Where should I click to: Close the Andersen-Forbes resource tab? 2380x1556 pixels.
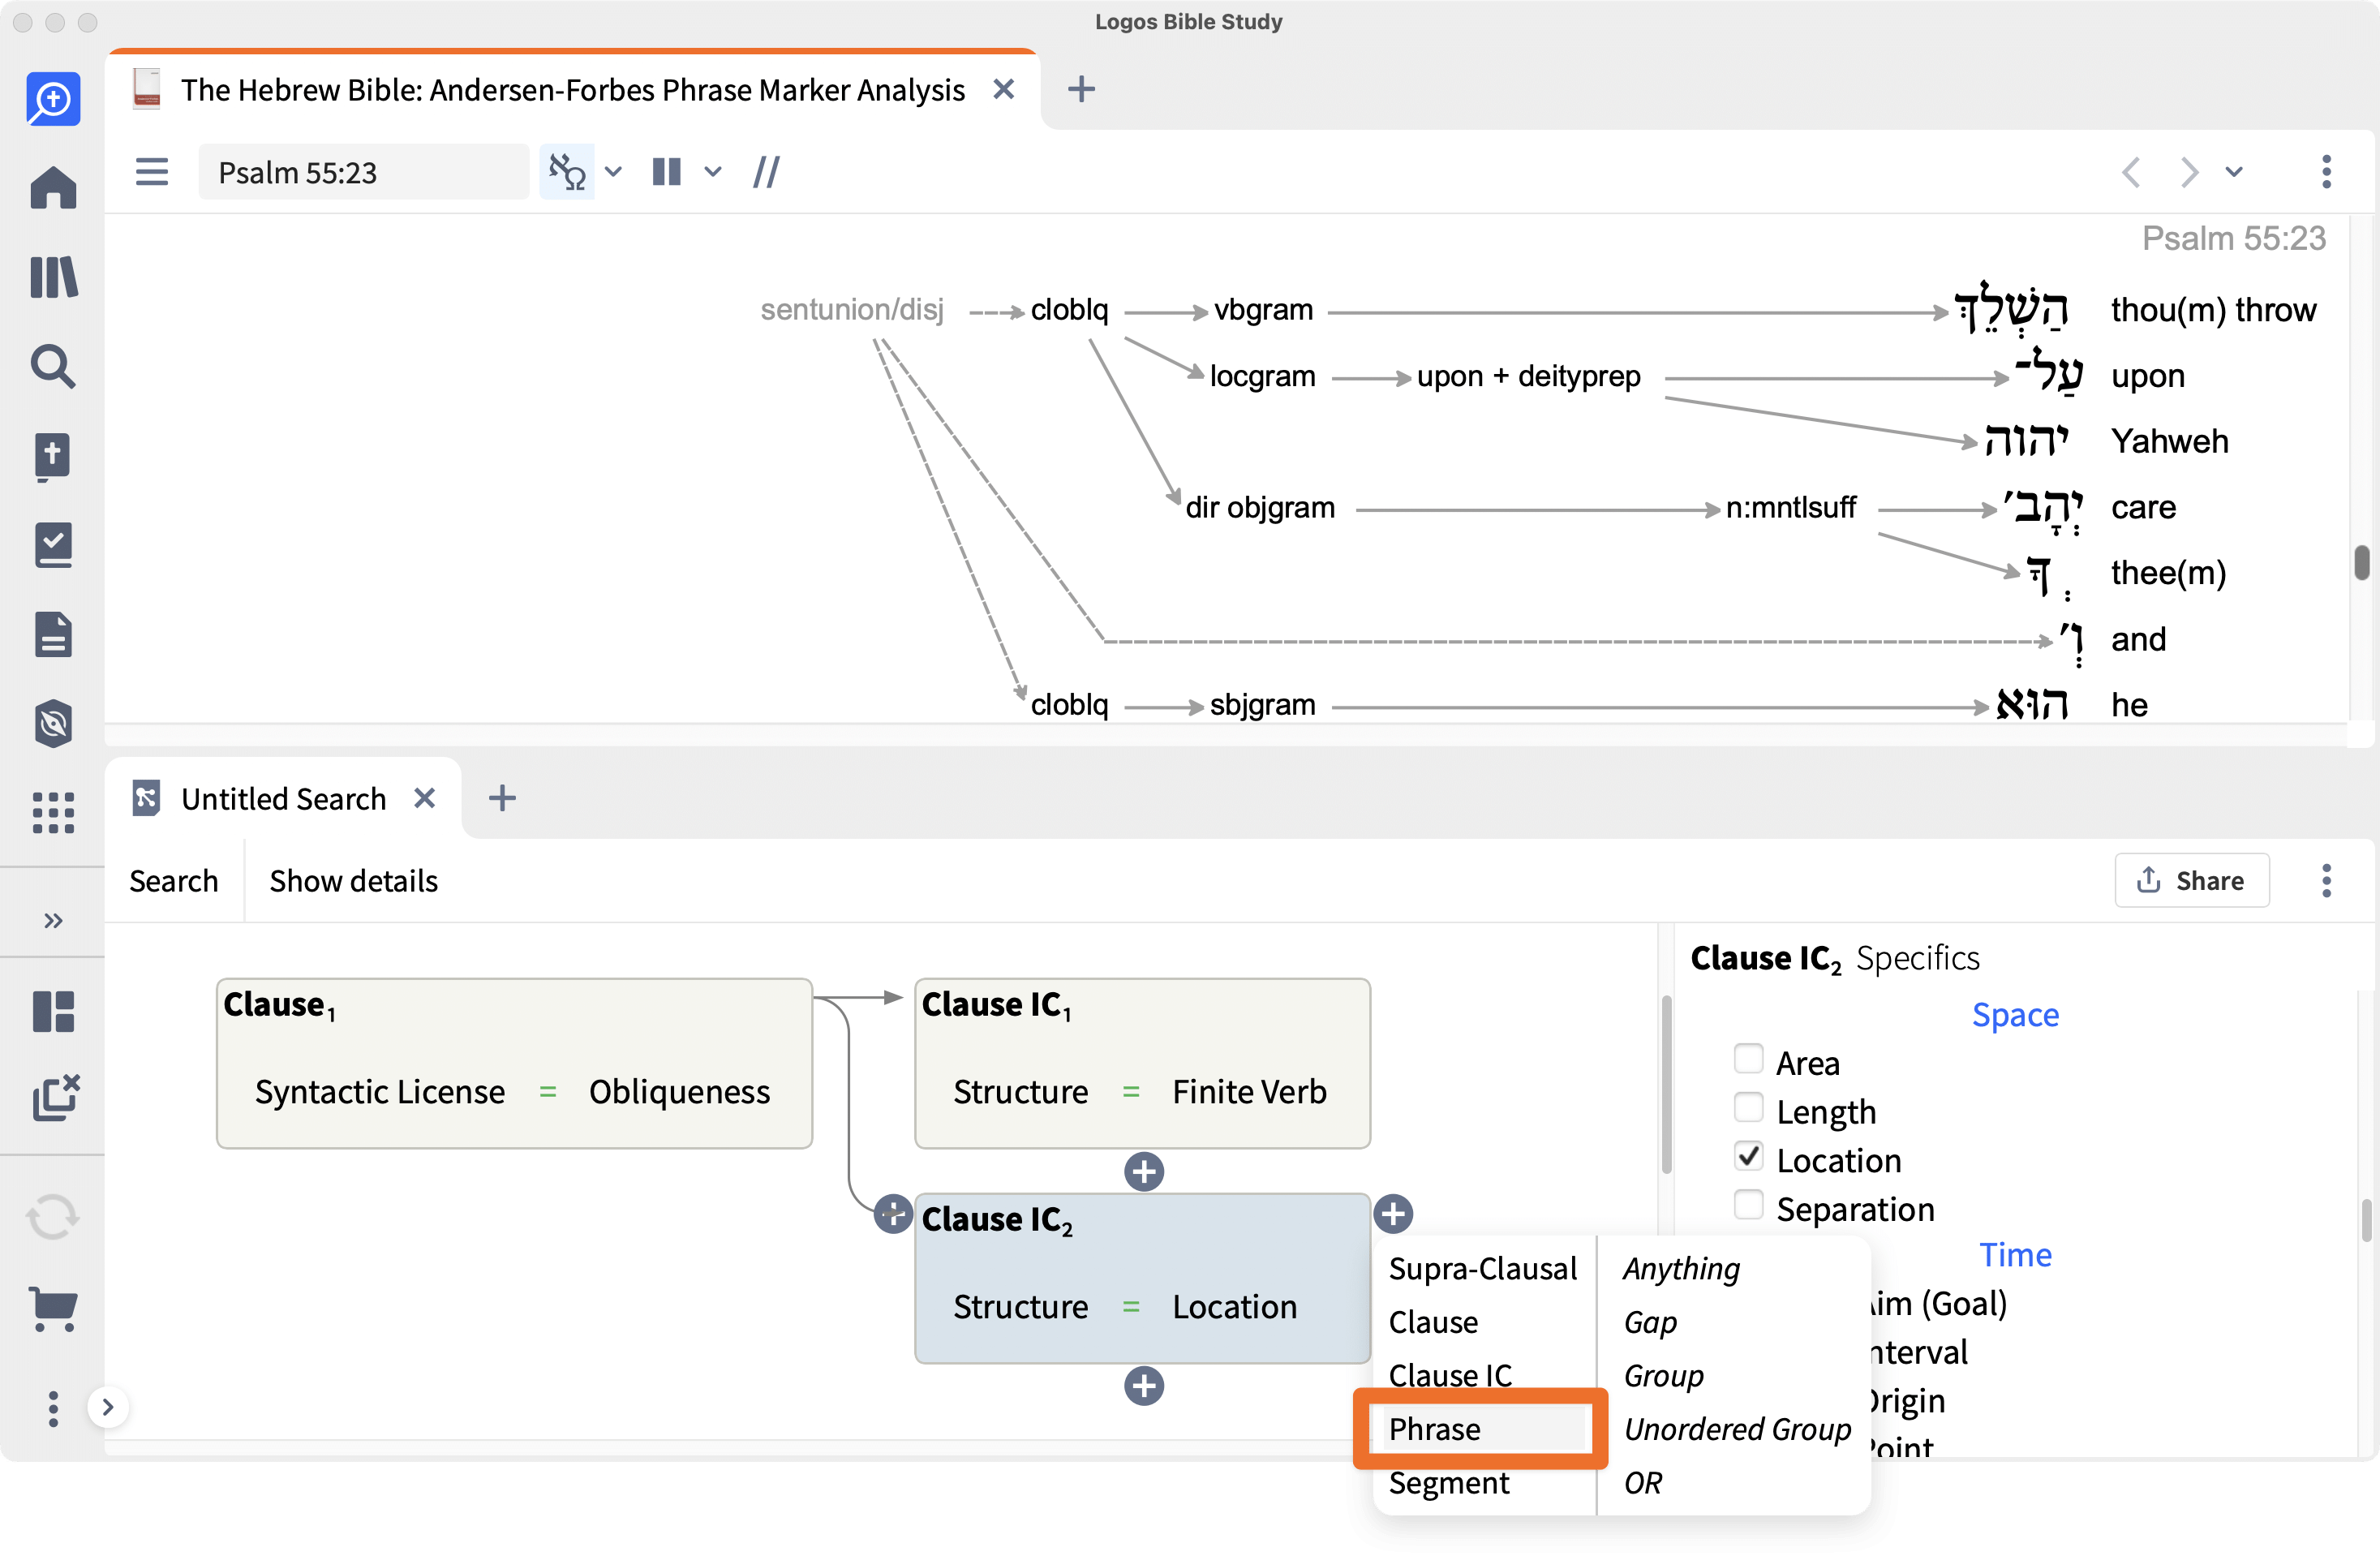tap(1004, 90)
